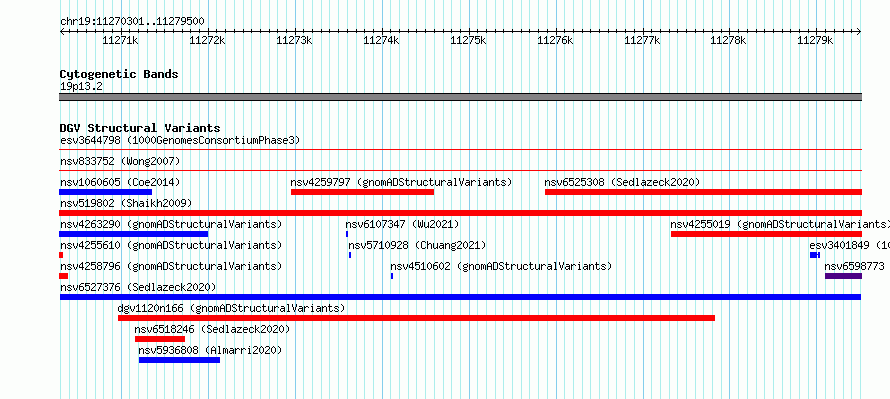Click the long red nsv519802 bar
The image size is (890, 399).
coord(461,213)
